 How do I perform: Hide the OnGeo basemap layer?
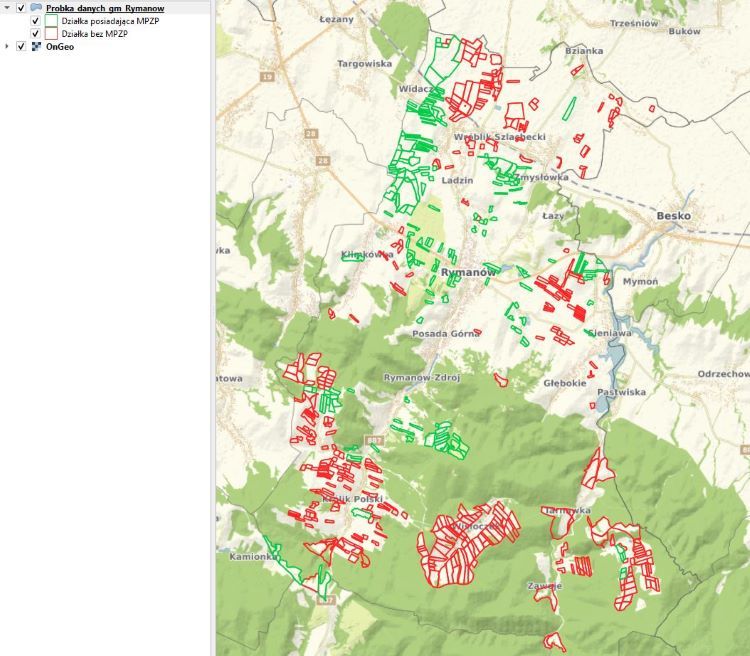click(21, 46)
